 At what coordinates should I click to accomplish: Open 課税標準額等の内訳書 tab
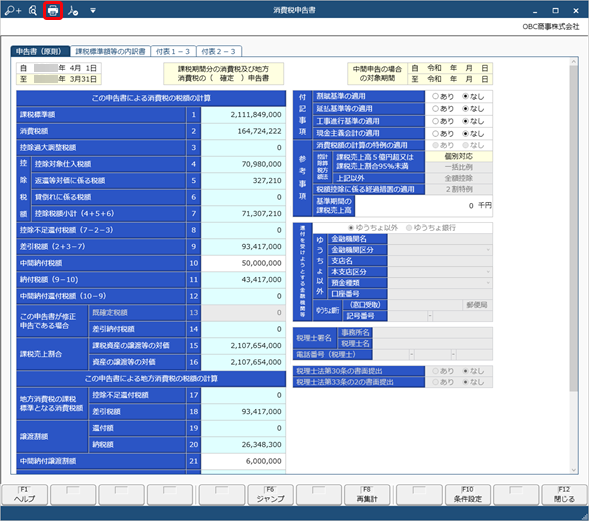[x=110, y=51]
